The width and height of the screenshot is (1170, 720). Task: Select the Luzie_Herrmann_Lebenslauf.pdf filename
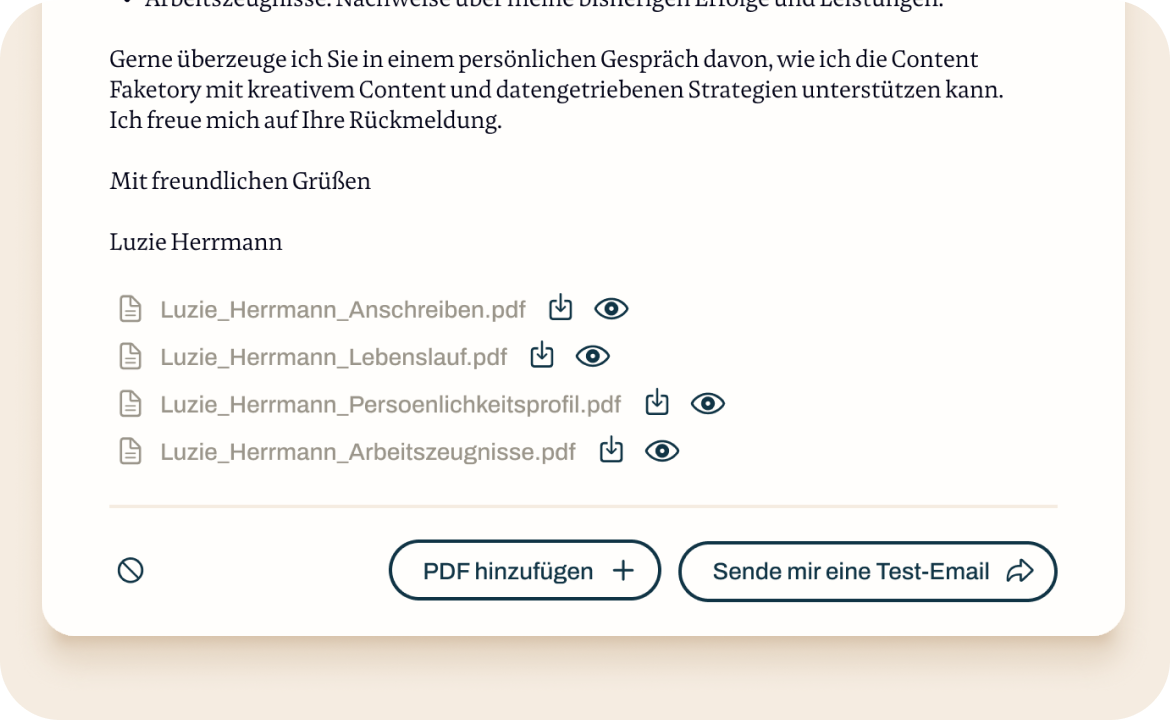pyautogui.click(x=333, y=356)
